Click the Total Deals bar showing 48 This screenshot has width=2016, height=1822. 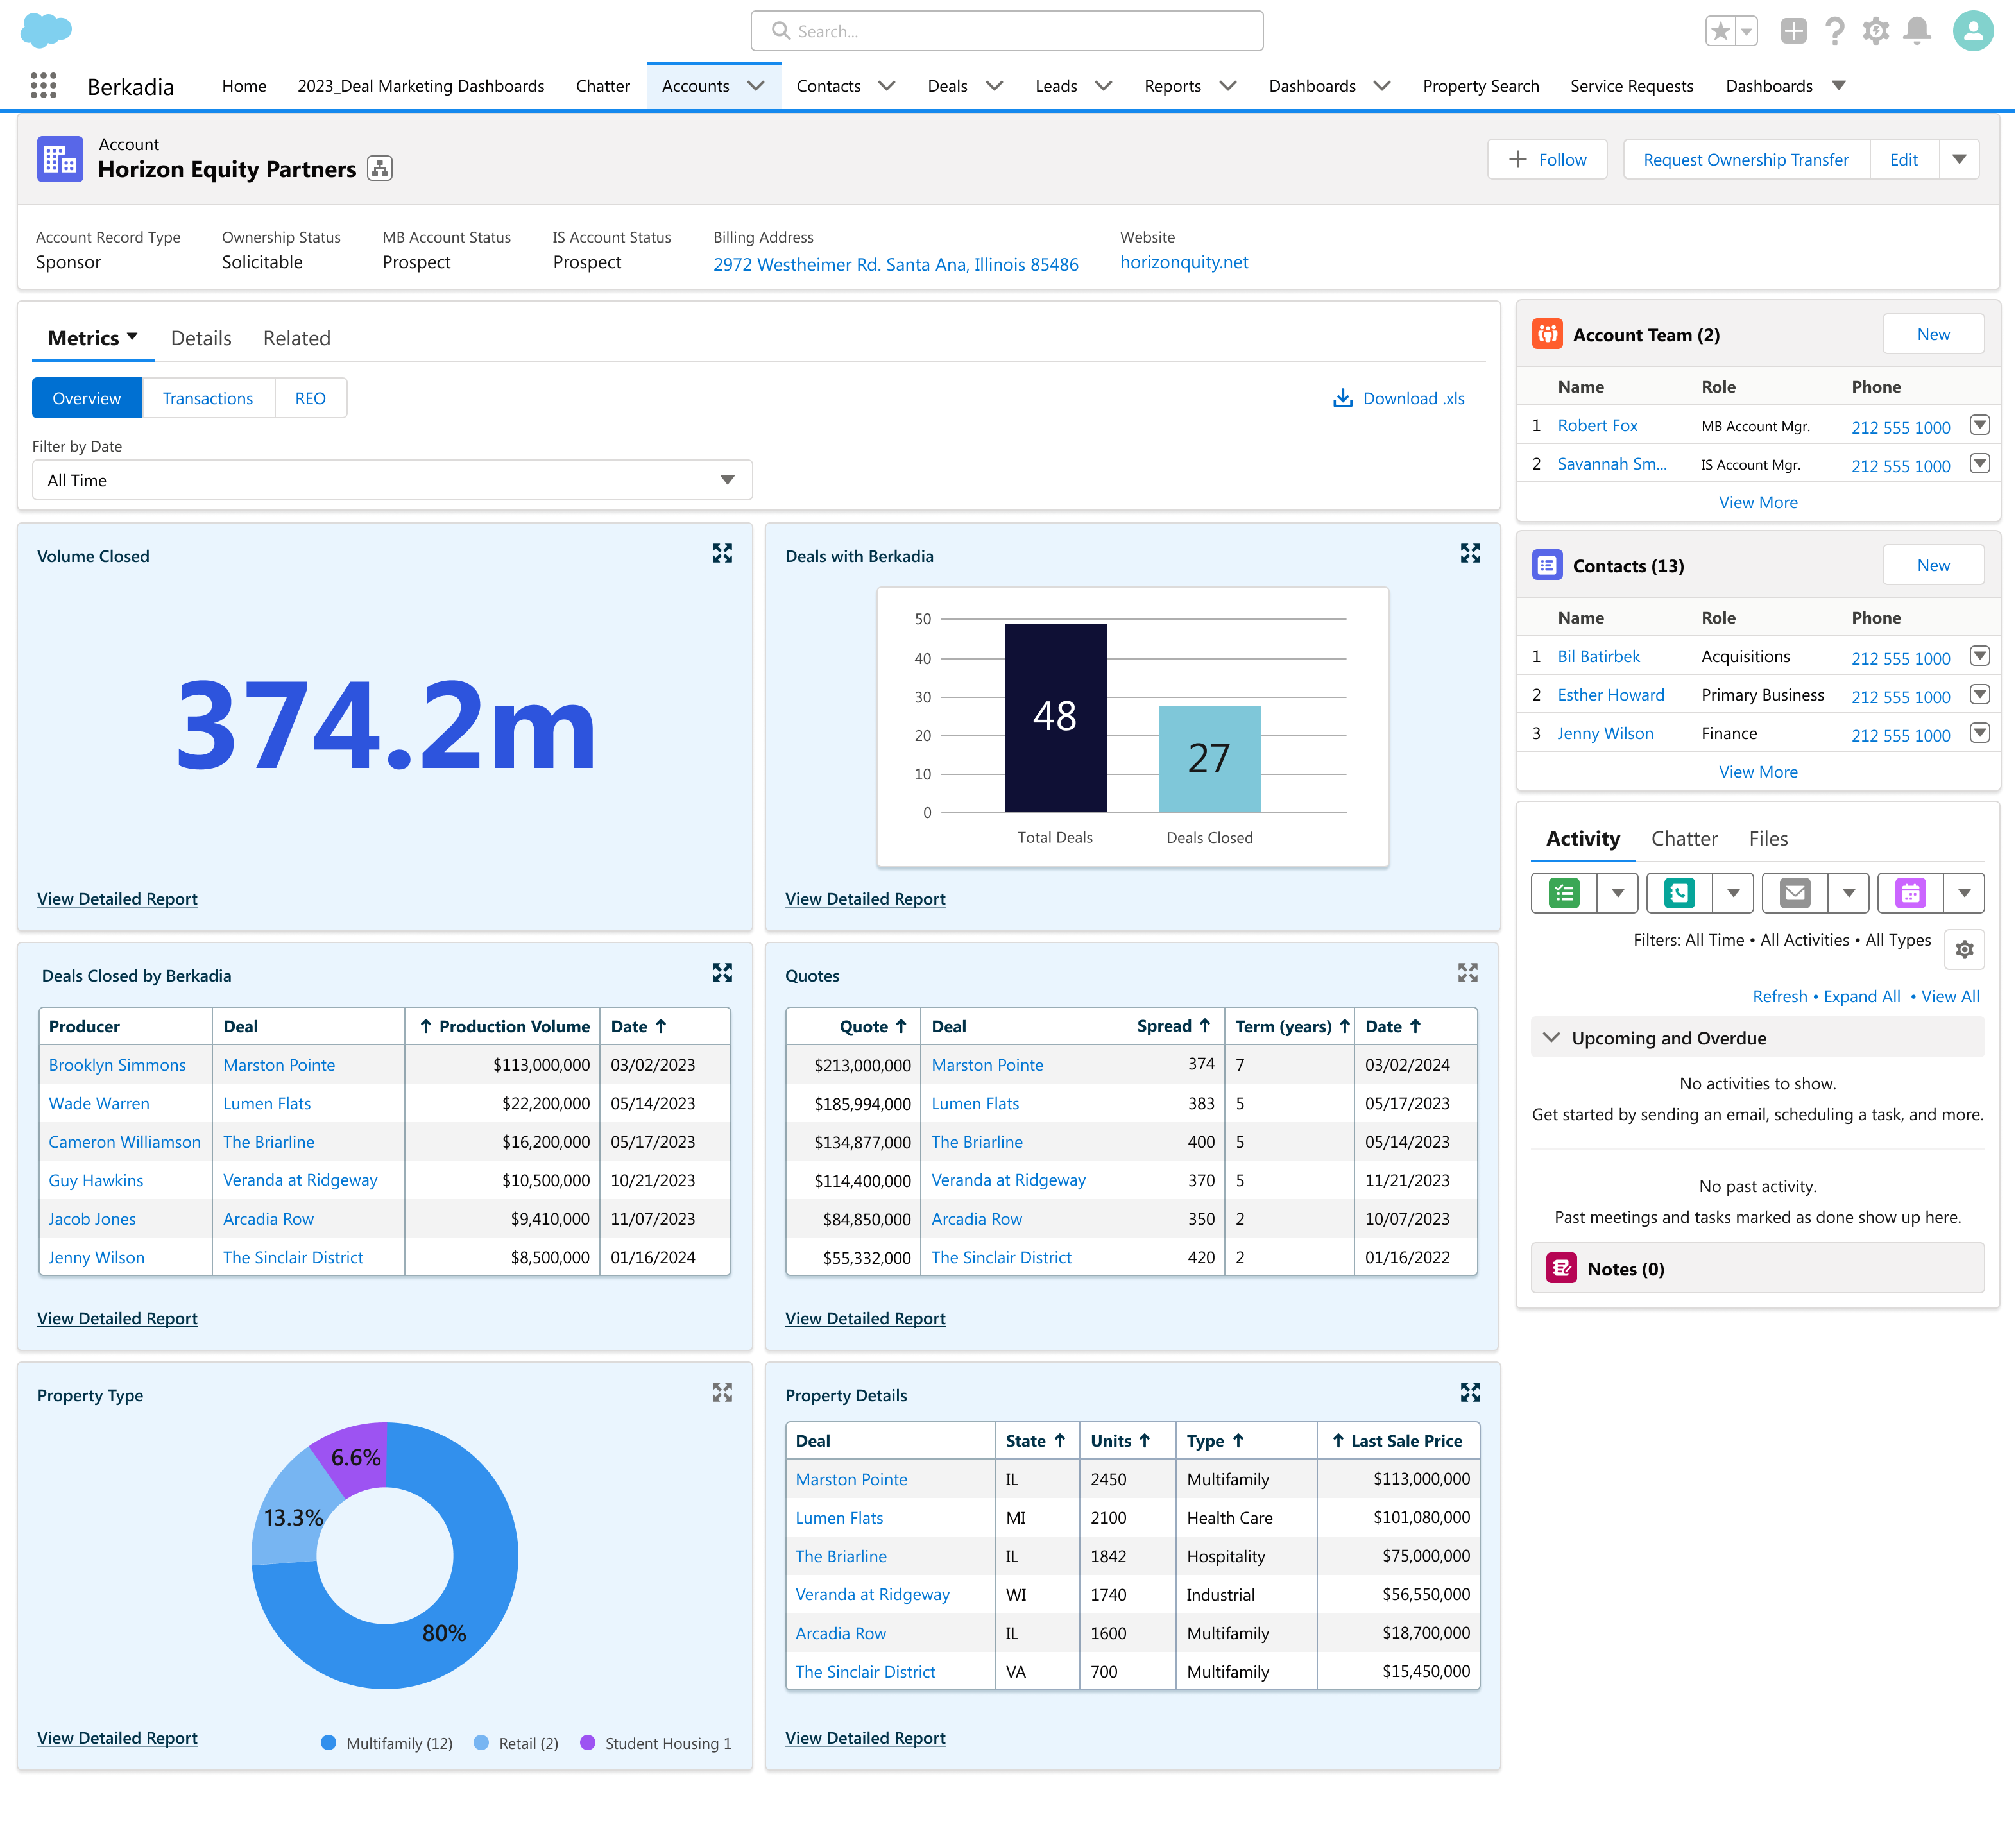[1055, 717]
